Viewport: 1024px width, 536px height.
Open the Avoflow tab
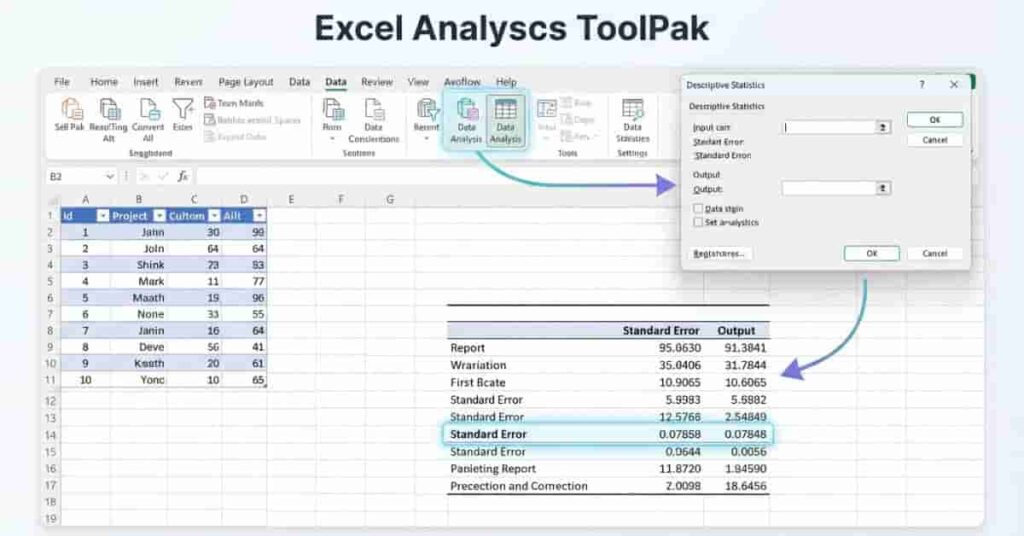pyautogui.click(x=462, y=82)
